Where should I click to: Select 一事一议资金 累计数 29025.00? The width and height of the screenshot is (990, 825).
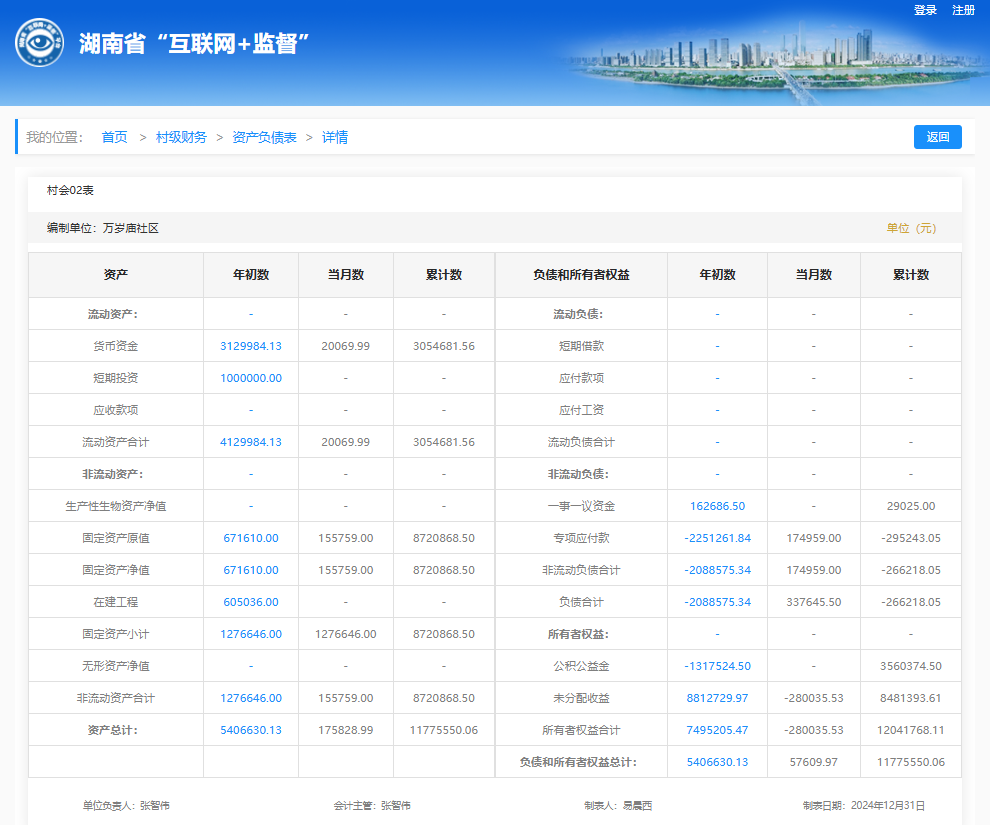pyautogui.click(x=910, y=506)
